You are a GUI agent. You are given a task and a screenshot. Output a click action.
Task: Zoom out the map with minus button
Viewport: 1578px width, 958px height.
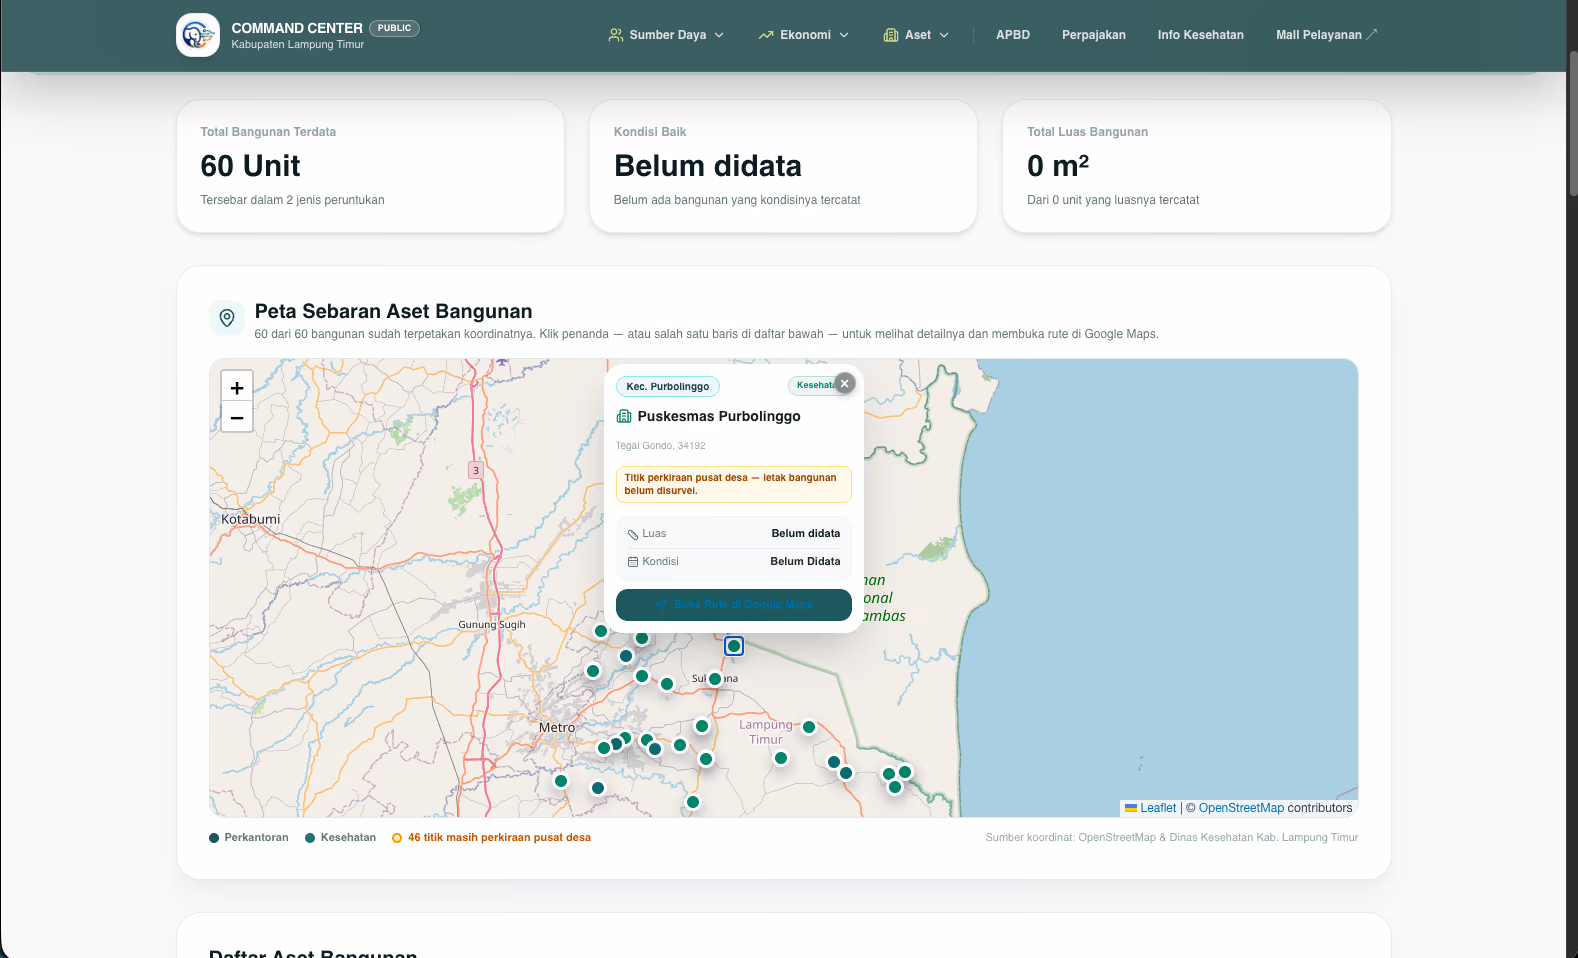[237, 417]
